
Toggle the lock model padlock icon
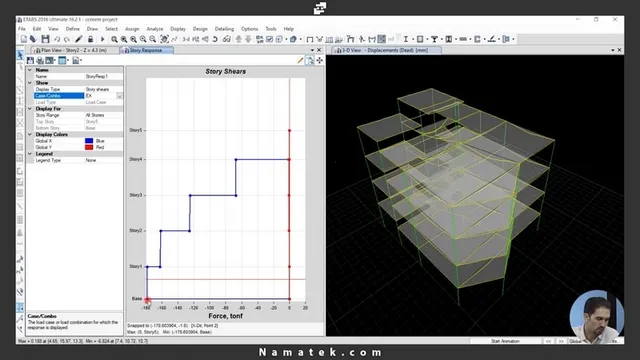tap(91, 39)
